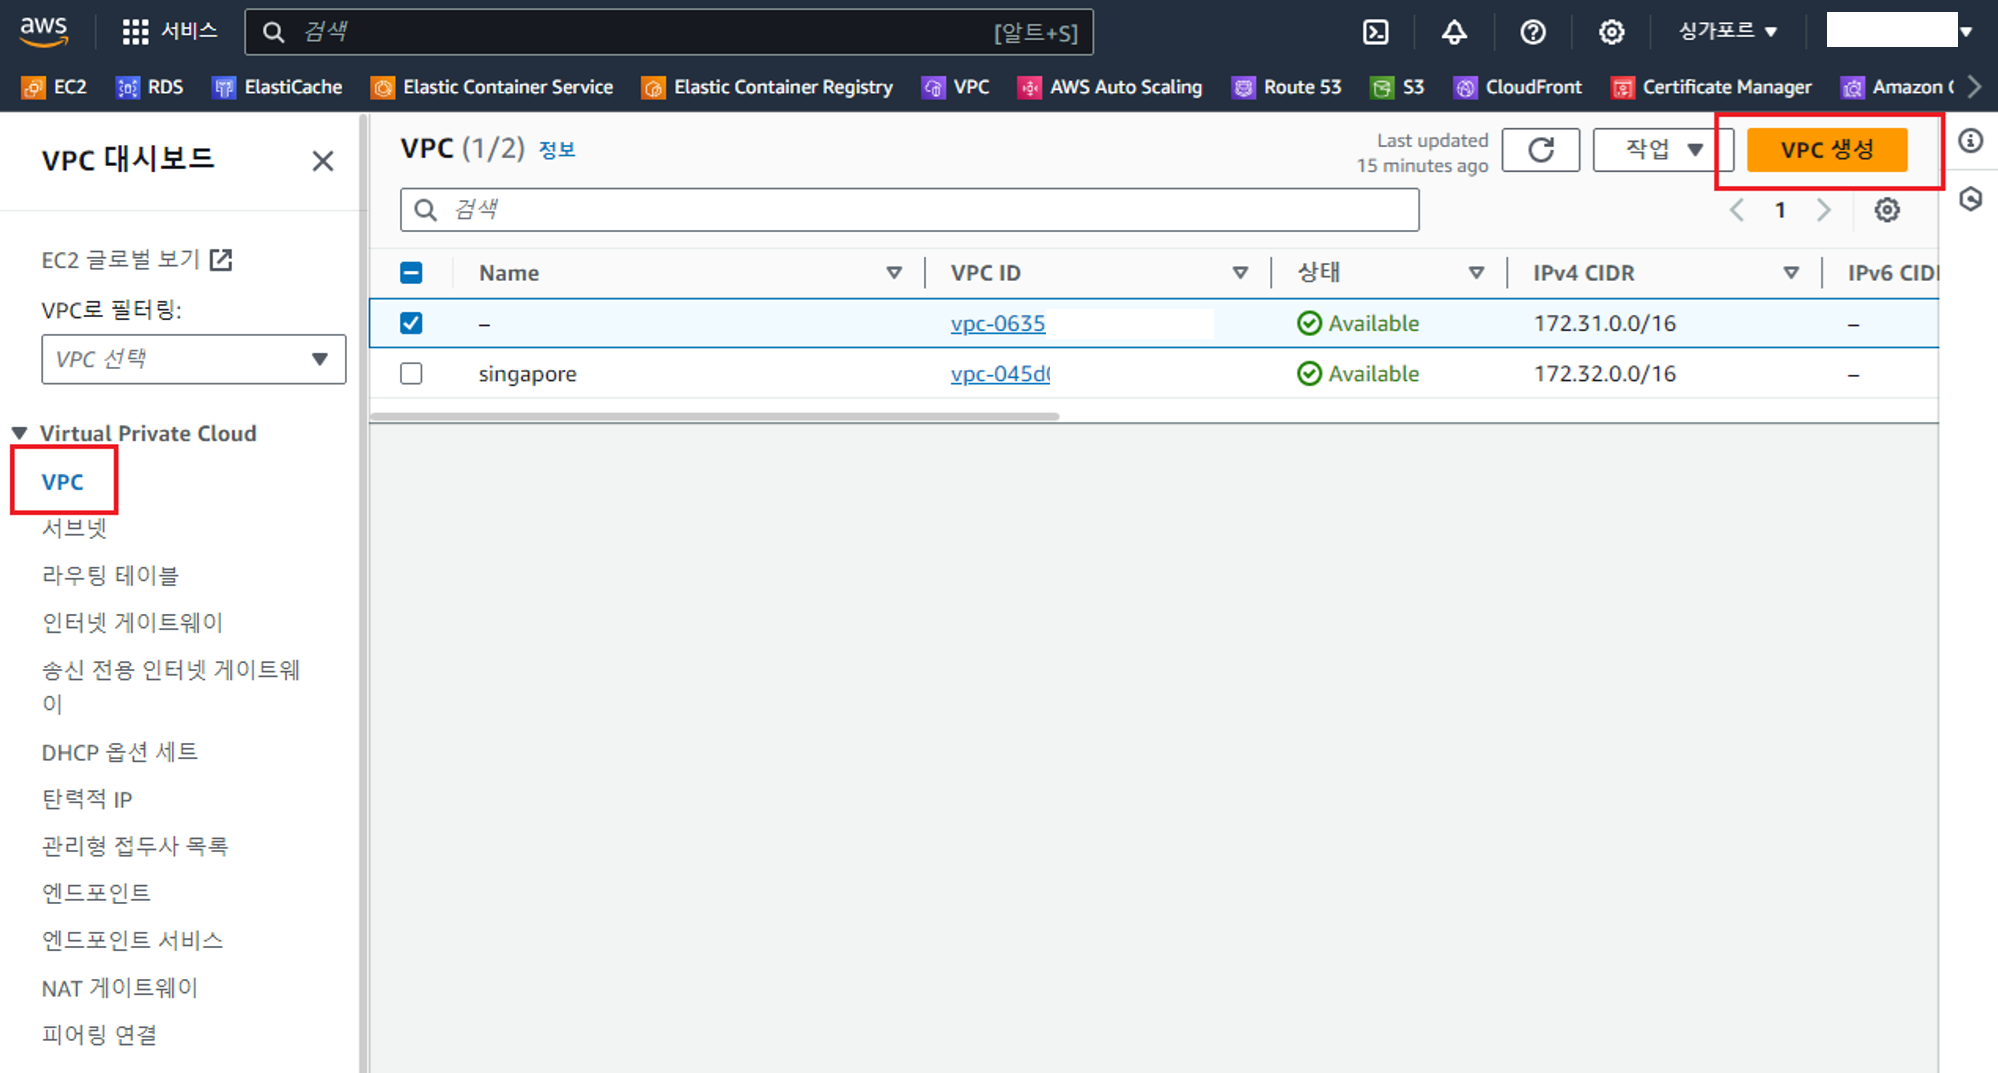Viewport: 1998px width, 1073px height.
Task: Open DHCP 옵션 세트 in the sidebar
Action: [x=120, y=752]
